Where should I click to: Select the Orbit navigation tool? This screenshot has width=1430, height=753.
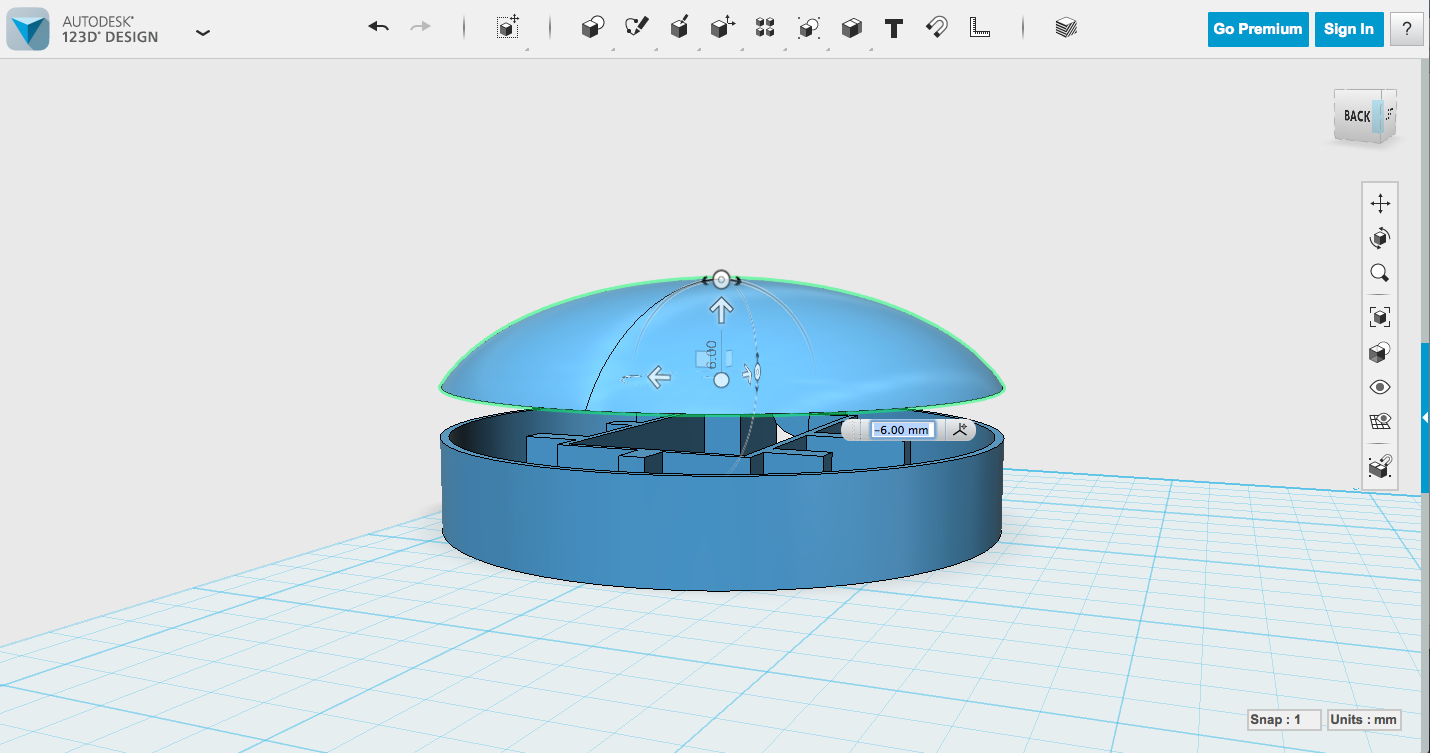[x=1379, y=238]
